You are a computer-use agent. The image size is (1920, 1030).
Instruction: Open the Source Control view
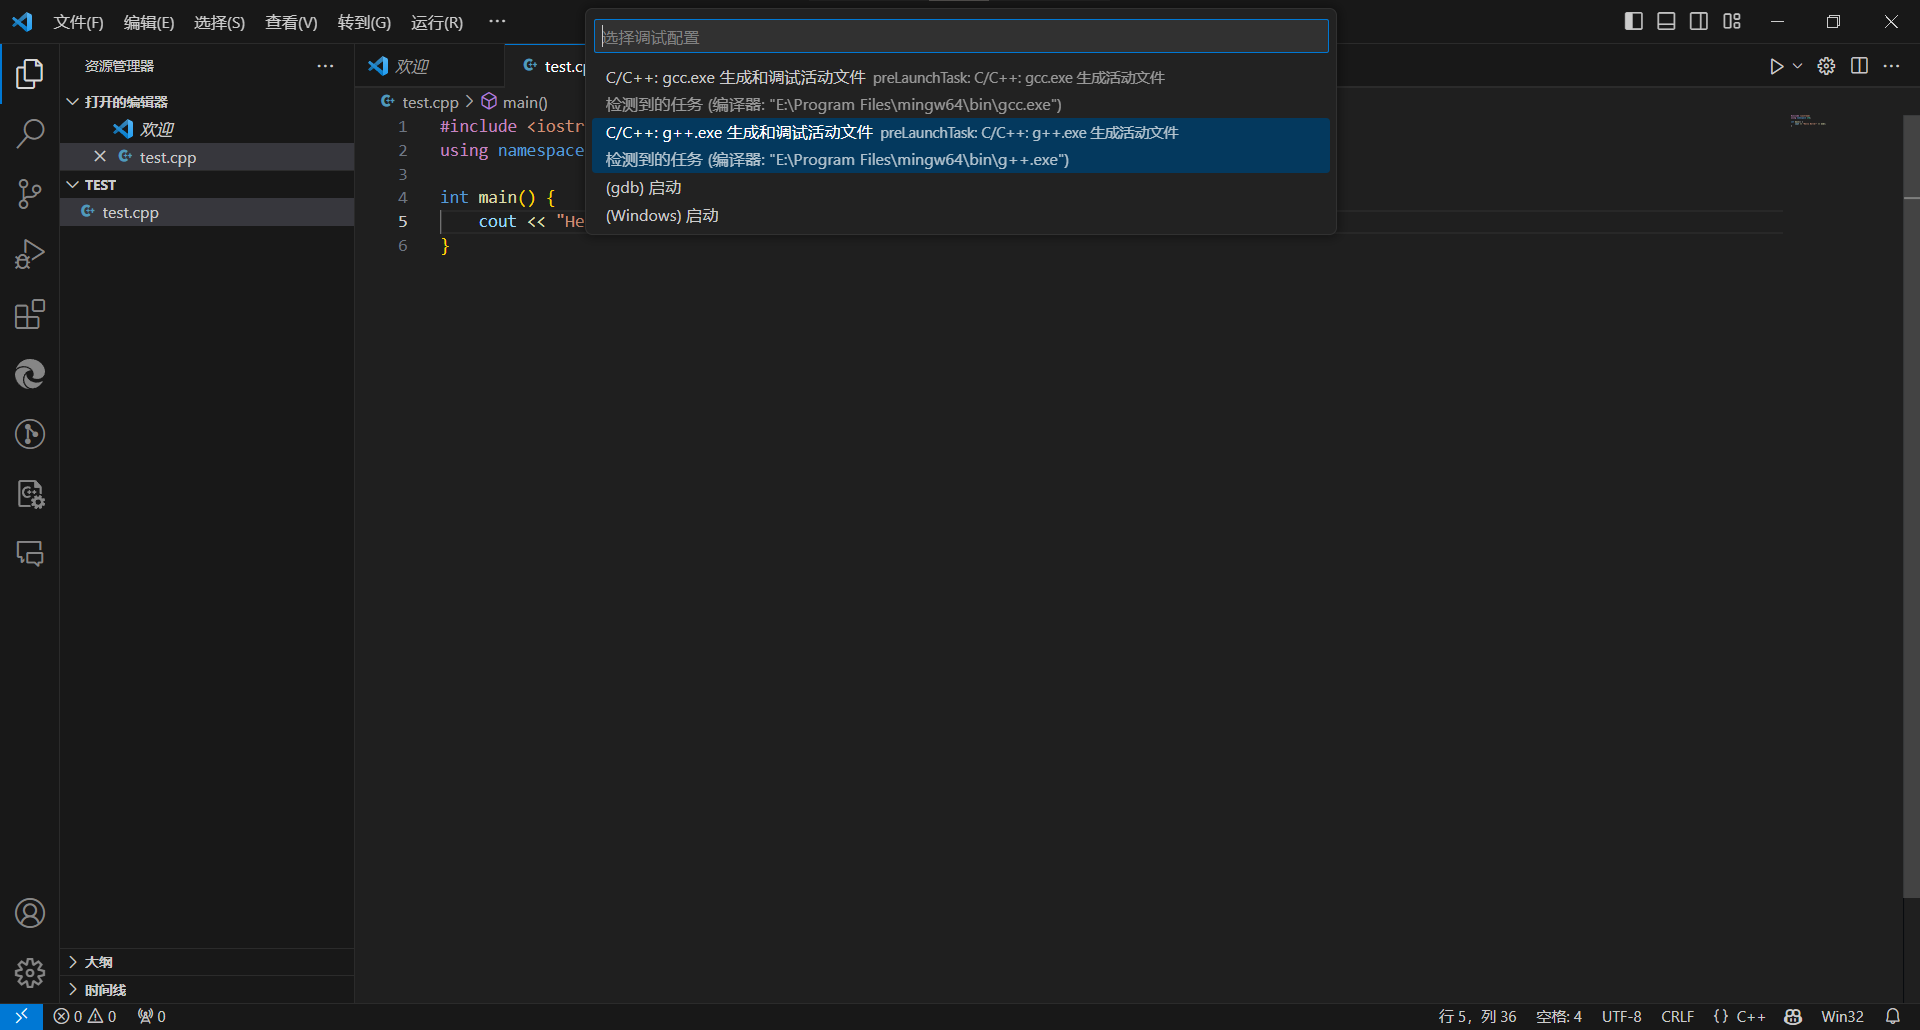click(x=30, y=194)
